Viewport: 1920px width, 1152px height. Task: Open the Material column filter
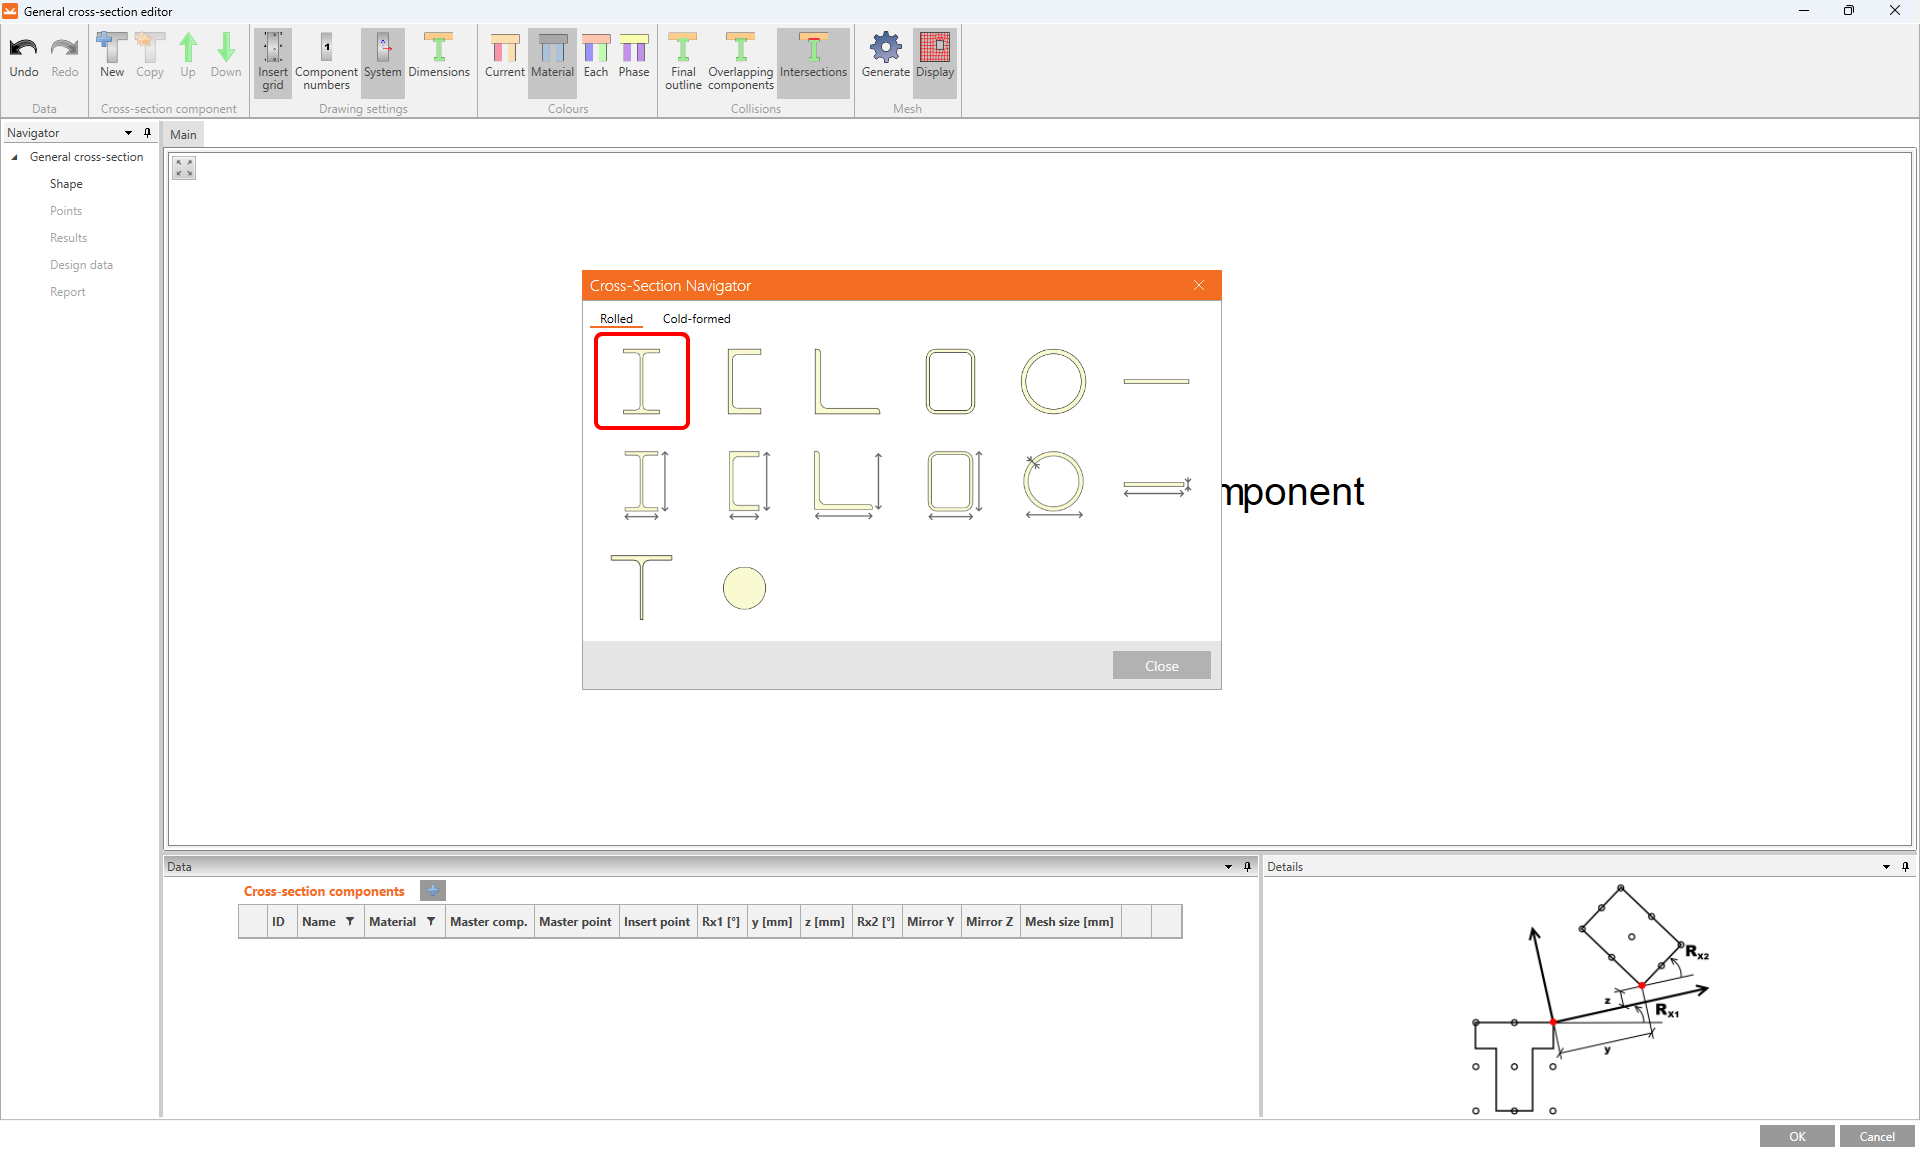pyautogui.click(x=431, y=922)
